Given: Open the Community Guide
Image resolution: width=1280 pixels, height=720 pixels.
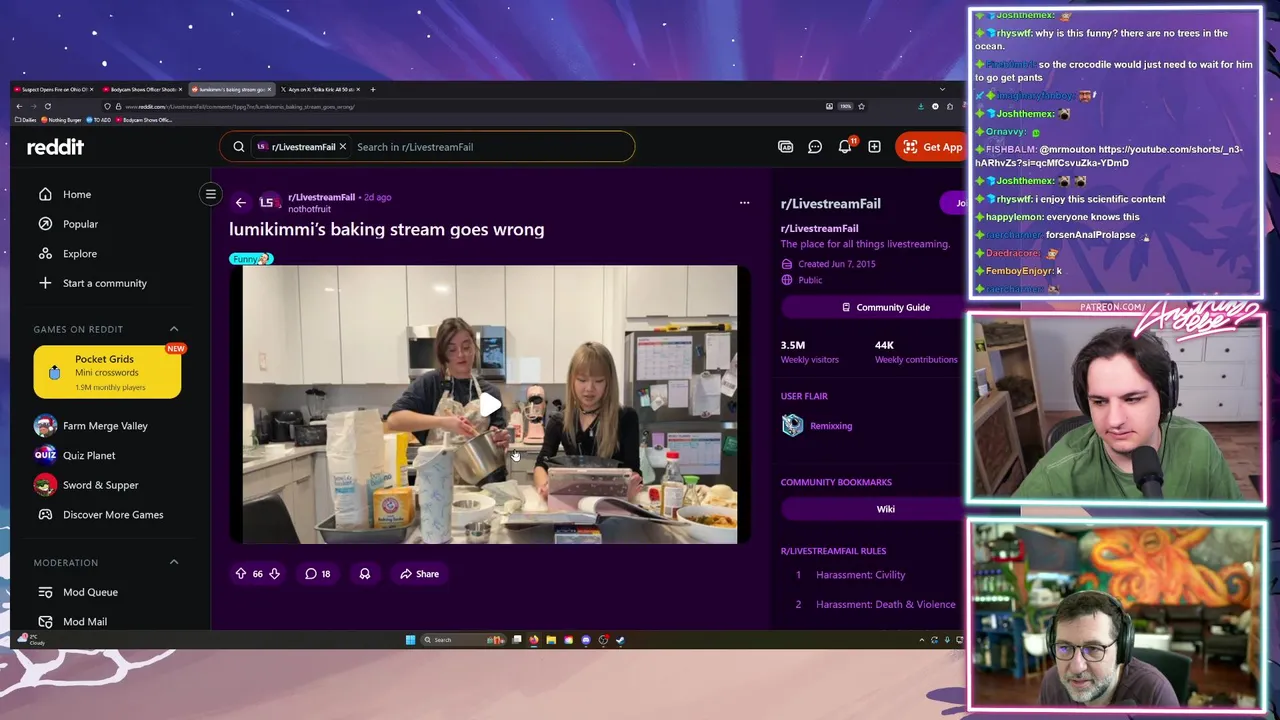Looking at the screenshot, I should click(x=885, y=307).
